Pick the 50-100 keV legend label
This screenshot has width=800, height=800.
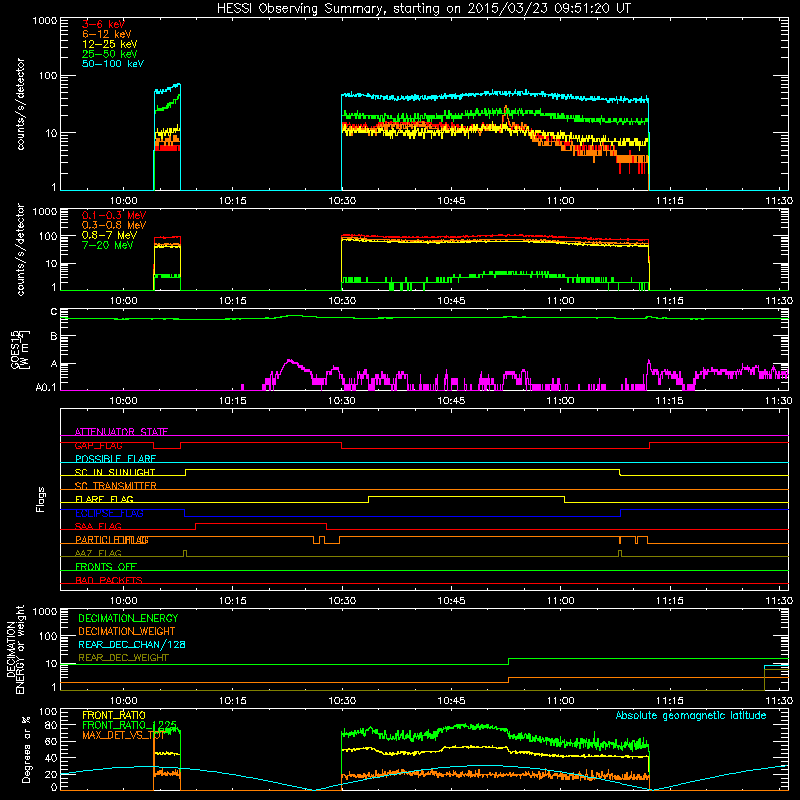coord(113,64)
